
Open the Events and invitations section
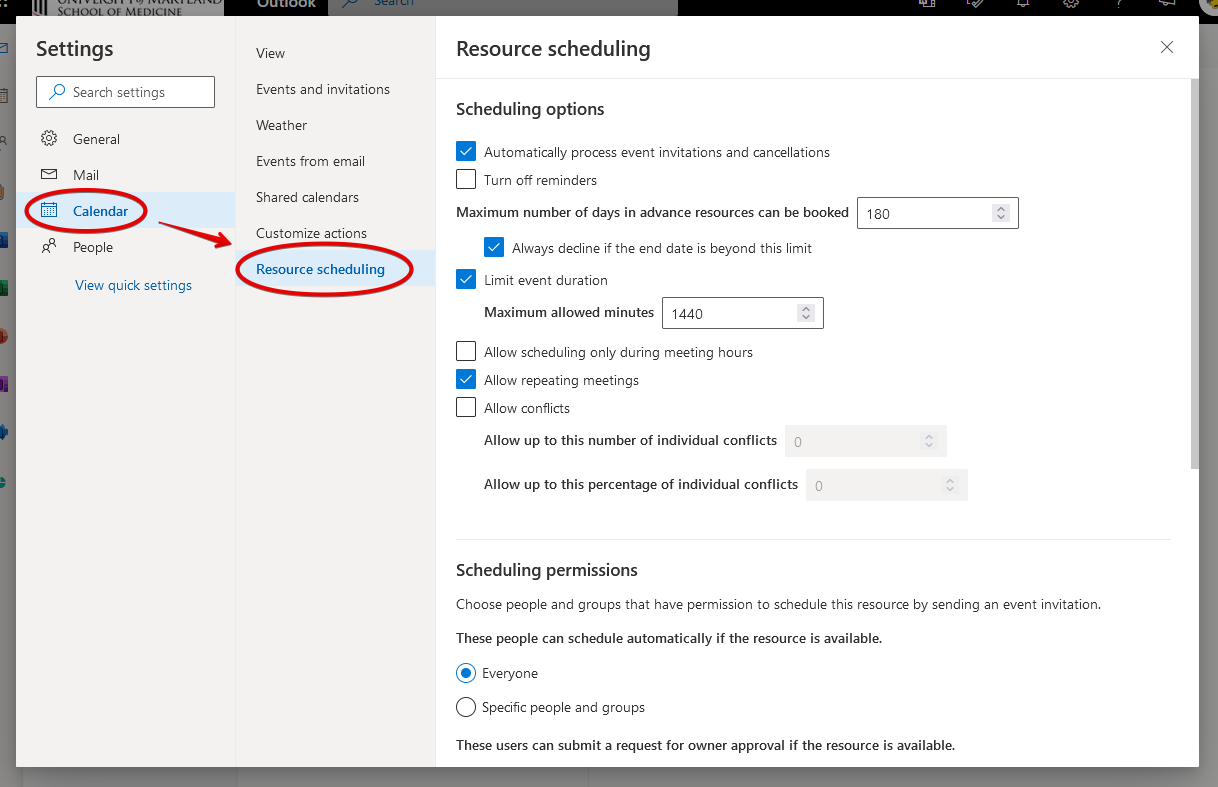click(323, 89)
